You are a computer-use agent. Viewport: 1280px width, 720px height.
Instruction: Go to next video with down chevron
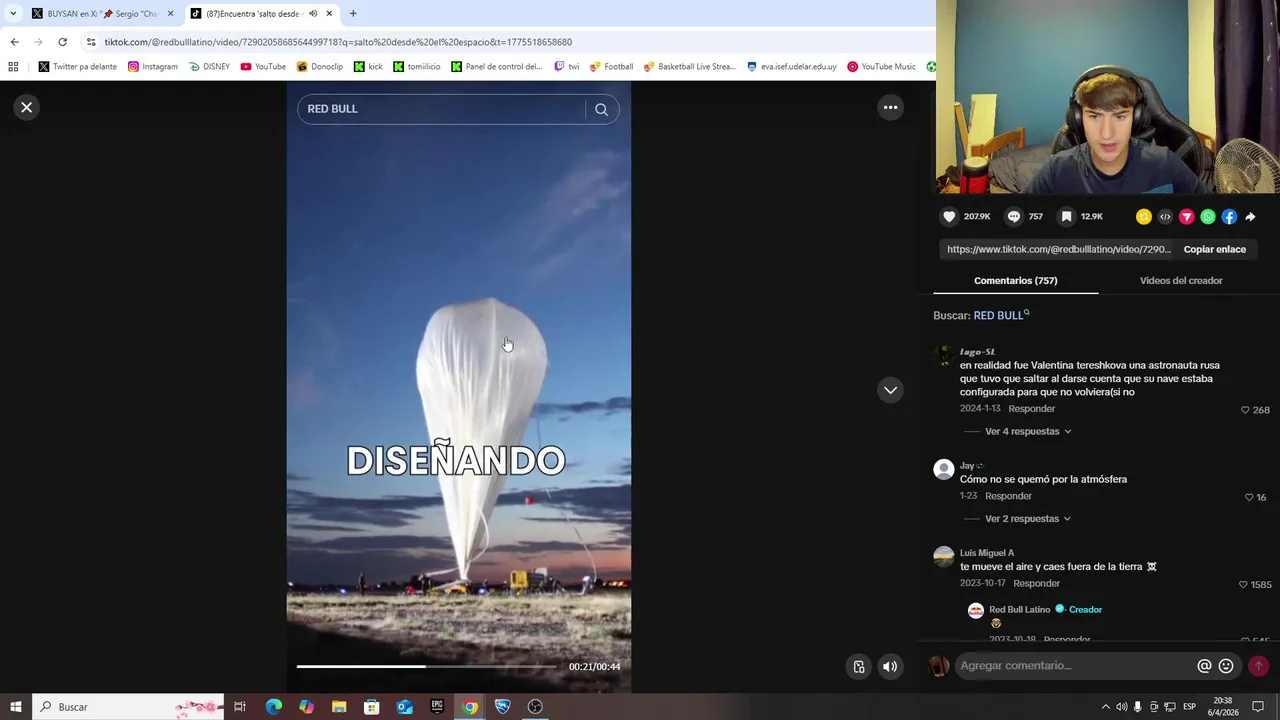click(x=890, y=390)
